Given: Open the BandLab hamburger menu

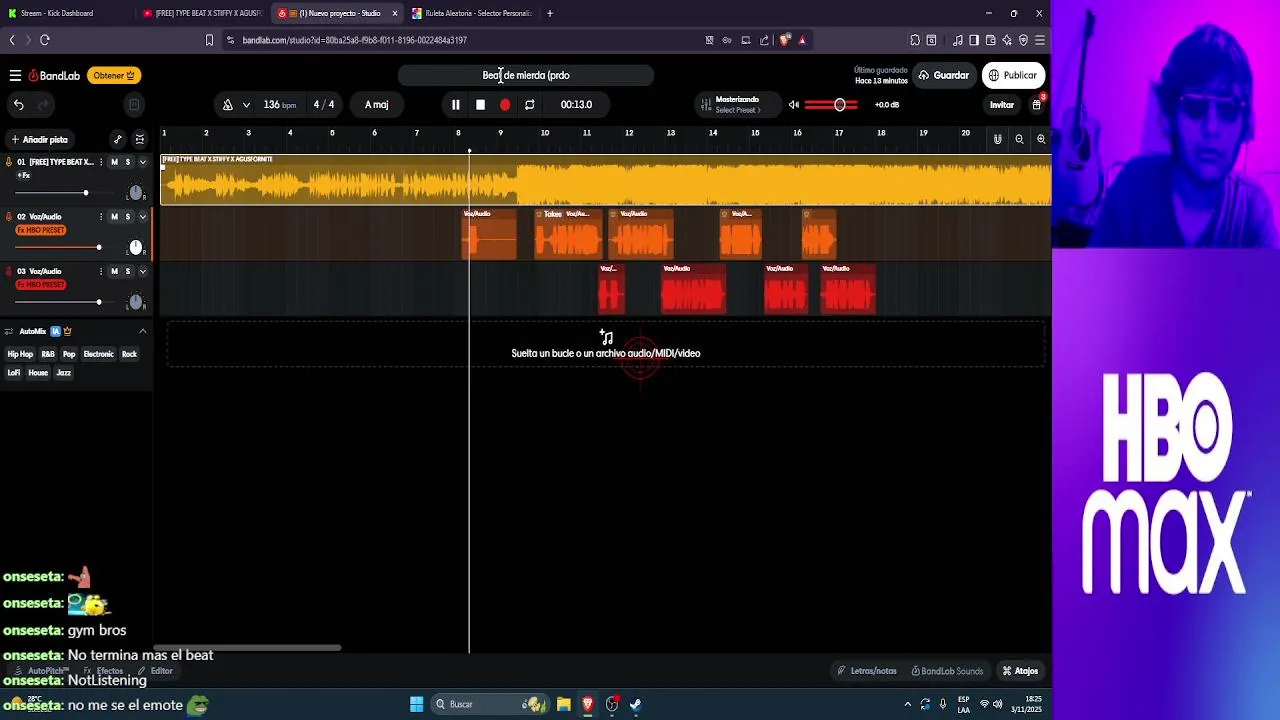Looking at the screenshot, I should click(15, 75).
